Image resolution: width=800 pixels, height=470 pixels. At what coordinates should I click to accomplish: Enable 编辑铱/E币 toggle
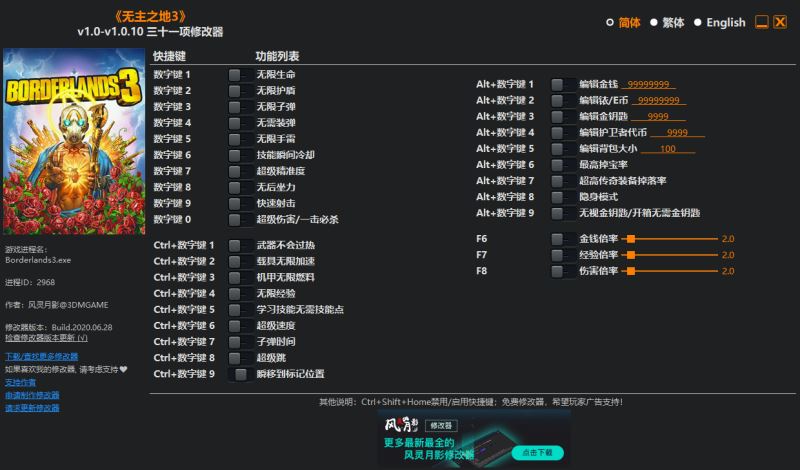[x=563, y=101]
